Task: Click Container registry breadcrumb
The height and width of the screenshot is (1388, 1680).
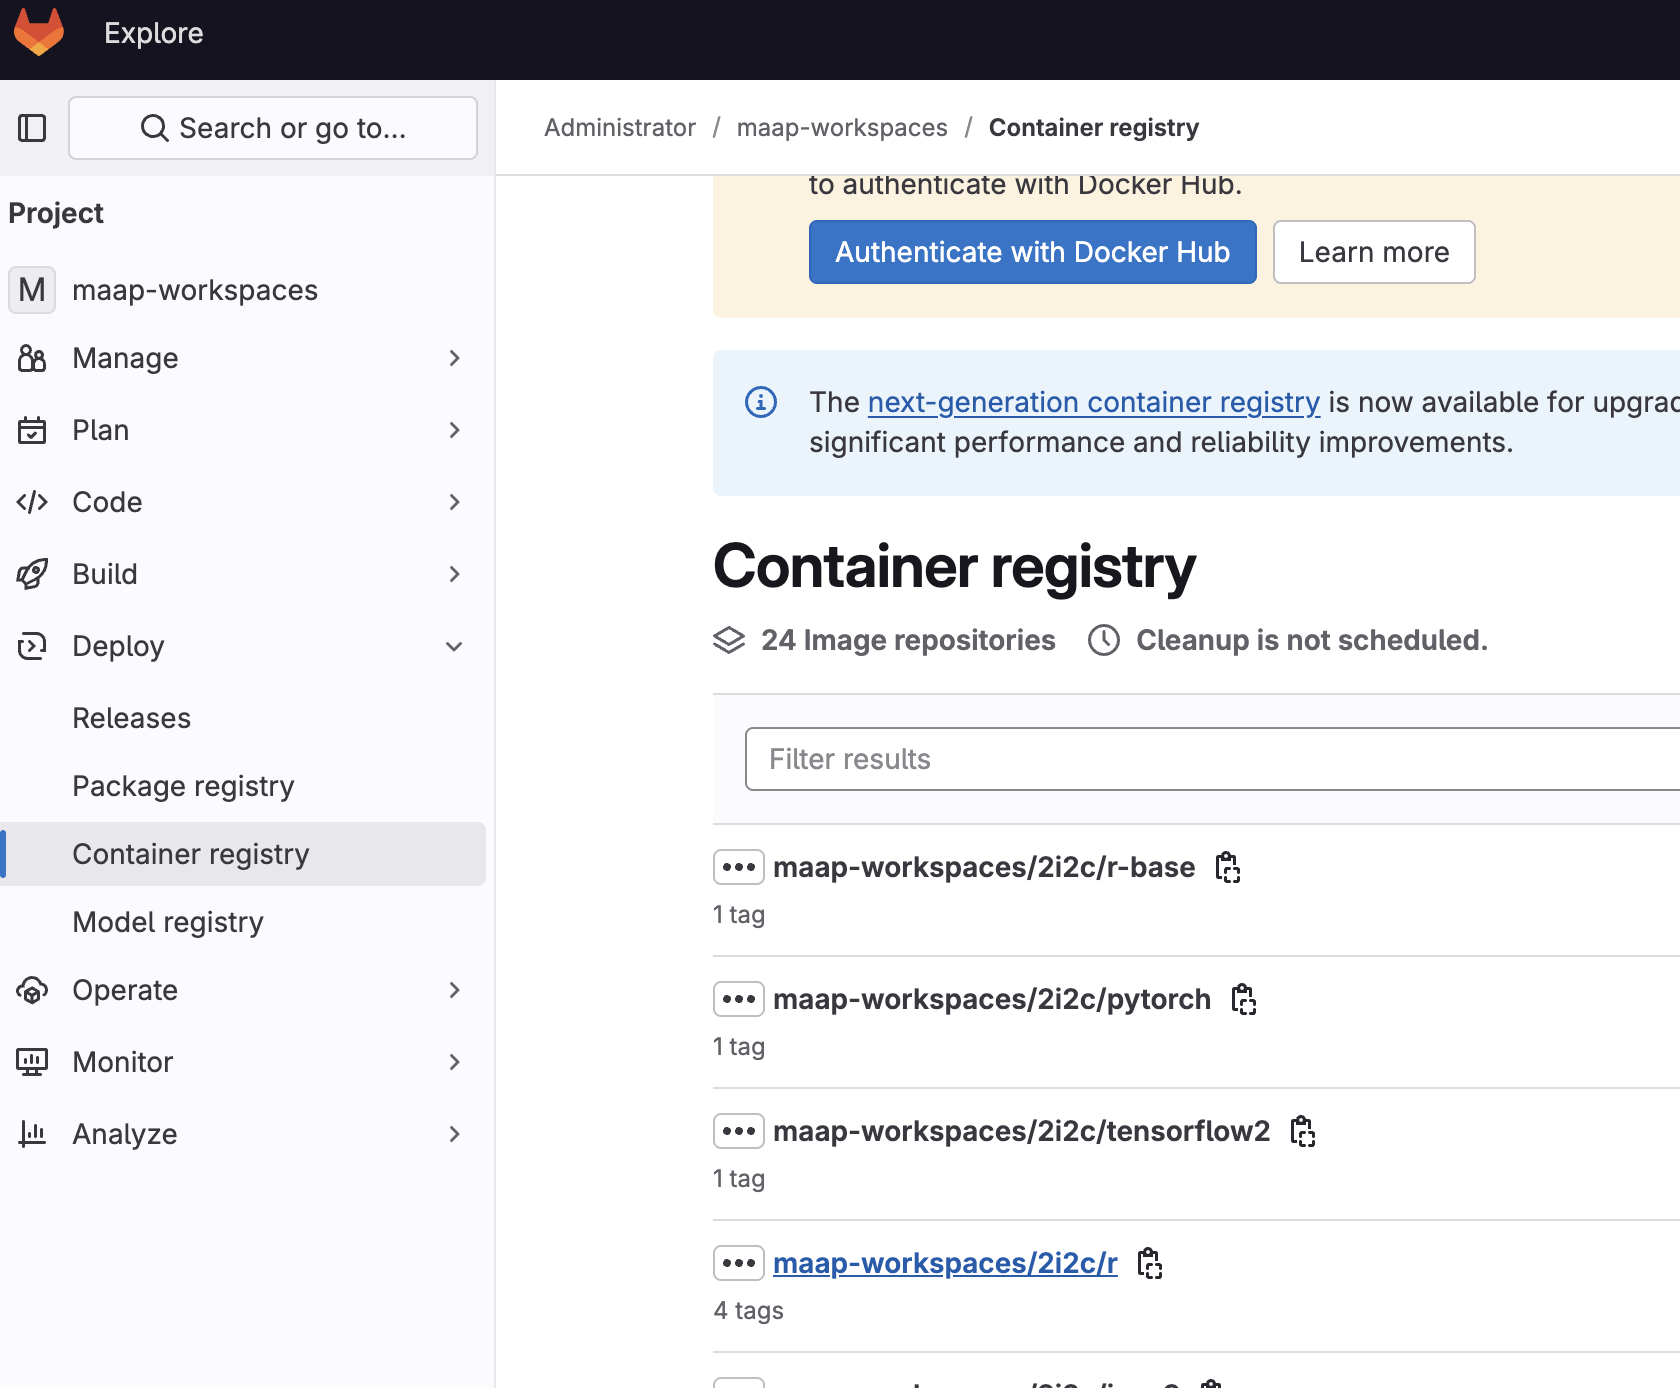Action: point(1094,128)
